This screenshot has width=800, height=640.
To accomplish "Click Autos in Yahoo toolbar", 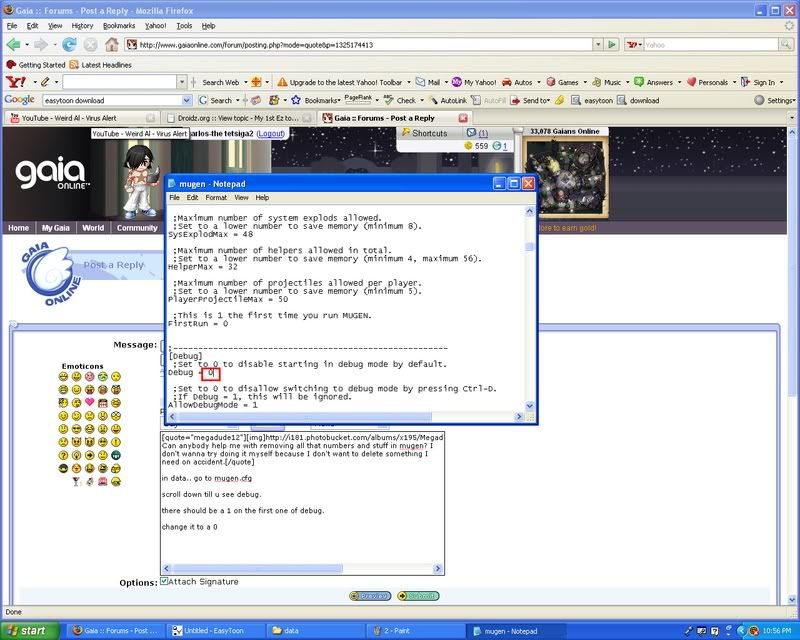I will click(x=517, y=82).
